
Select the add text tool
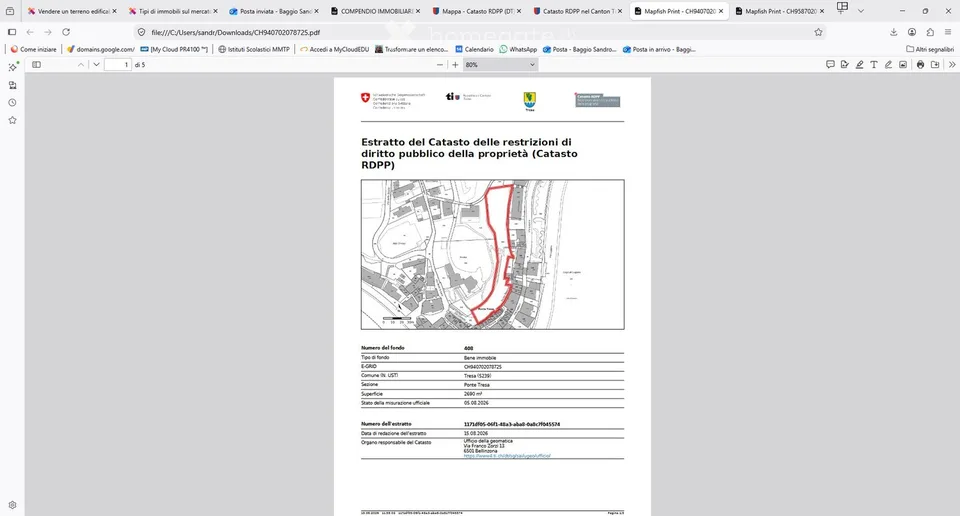click(874, 64)
